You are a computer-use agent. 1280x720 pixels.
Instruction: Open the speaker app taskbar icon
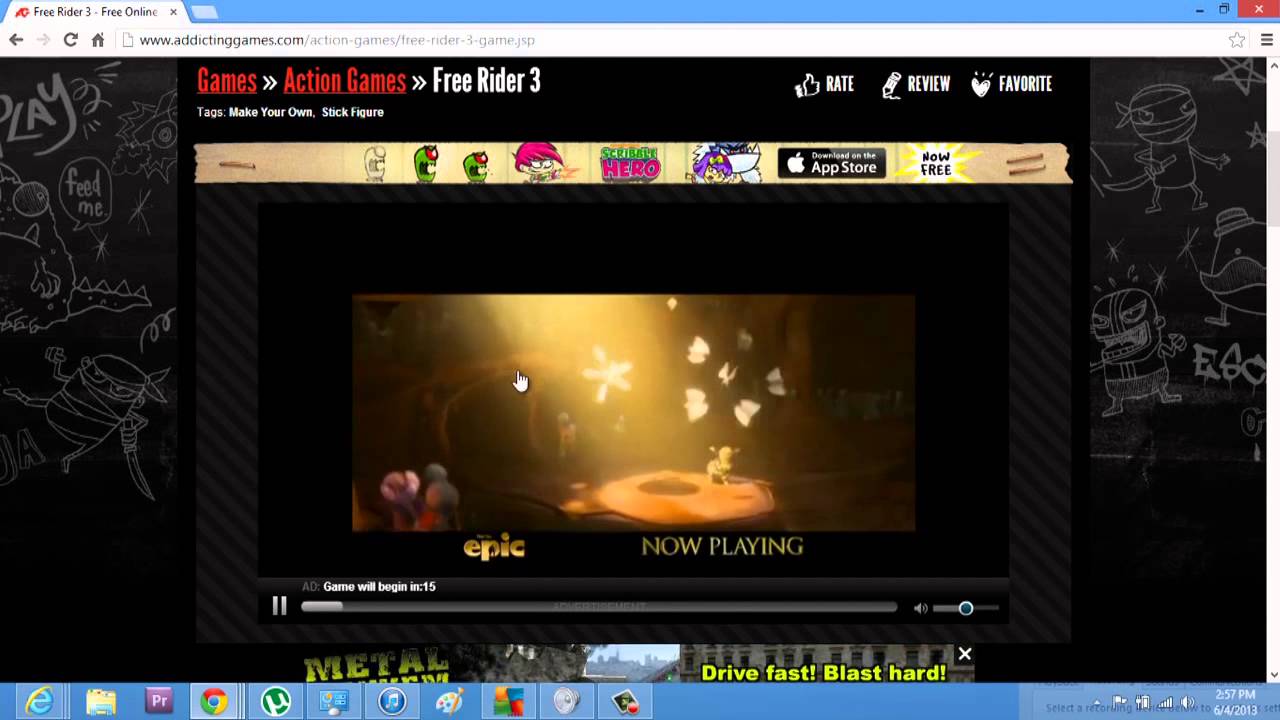(567, 702)
